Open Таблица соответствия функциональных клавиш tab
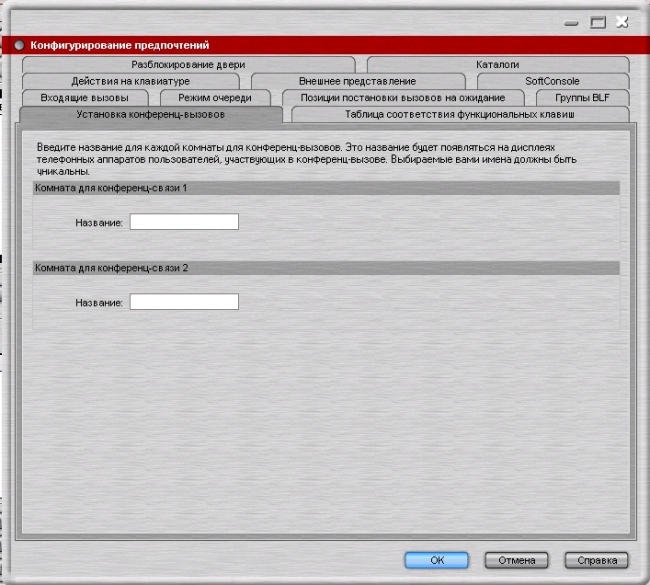 (460, 114)
